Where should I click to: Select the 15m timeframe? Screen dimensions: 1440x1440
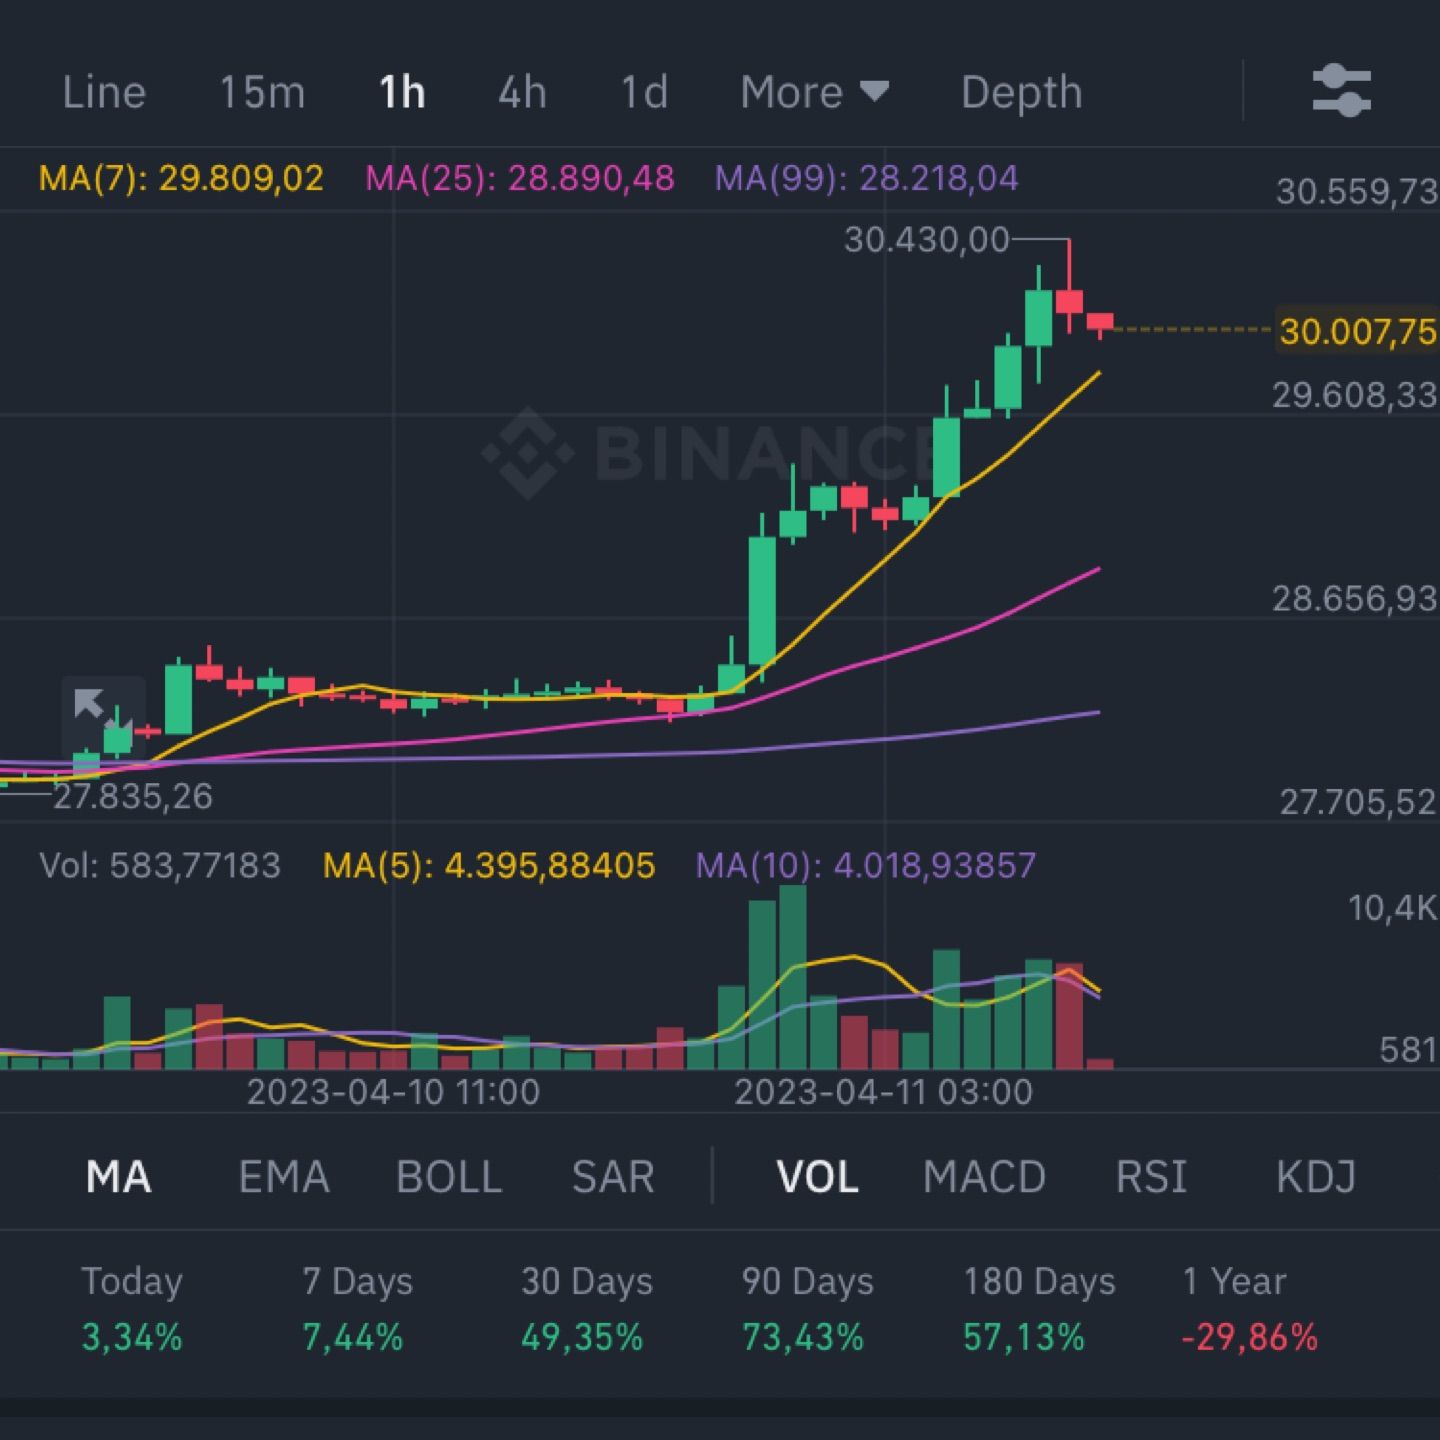[x=262, y=92]
